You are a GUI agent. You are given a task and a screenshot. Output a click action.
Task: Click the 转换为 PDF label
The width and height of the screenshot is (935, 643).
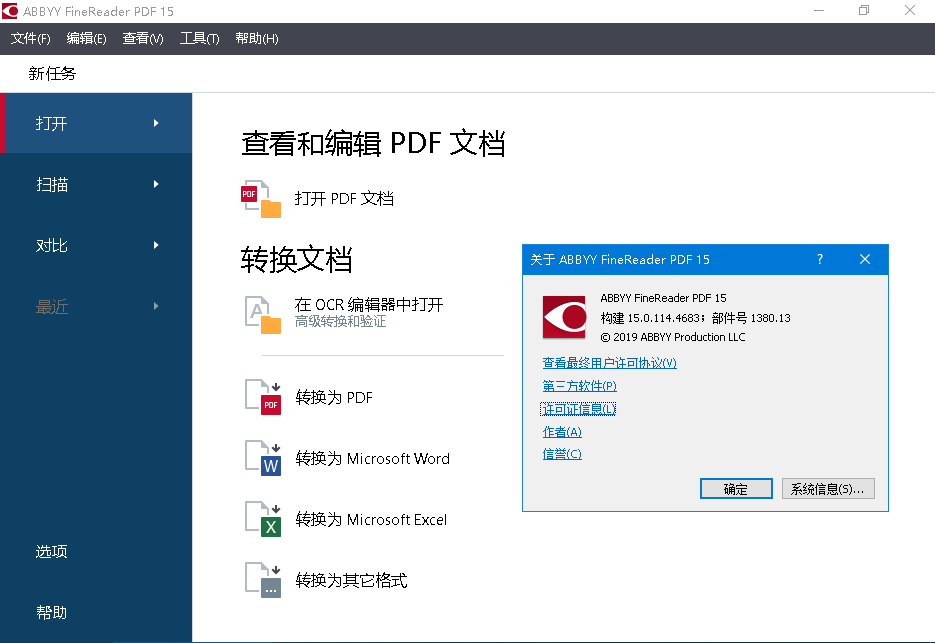[x=334, y=397]
